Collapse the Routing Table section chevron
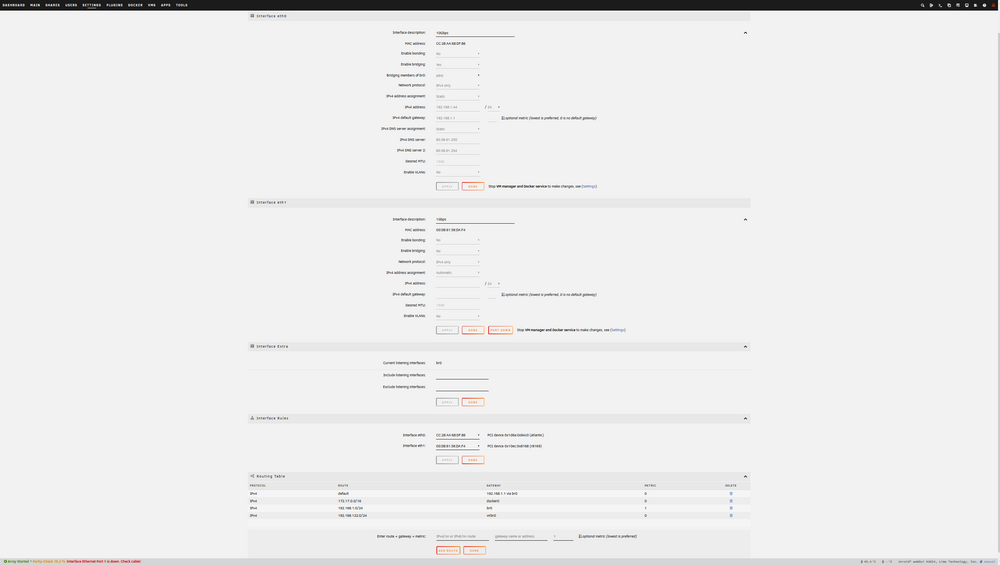 745,476
